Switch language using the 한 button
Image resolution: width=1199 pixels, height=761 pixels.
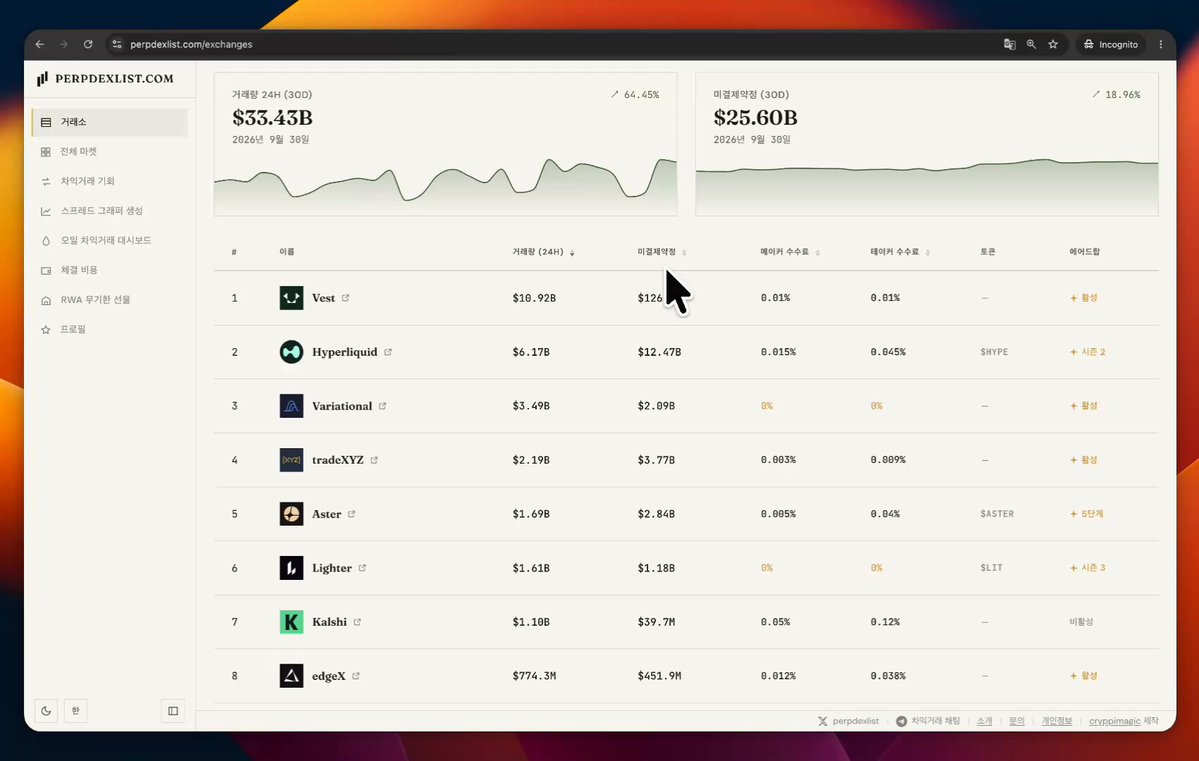tap(76, 711)
